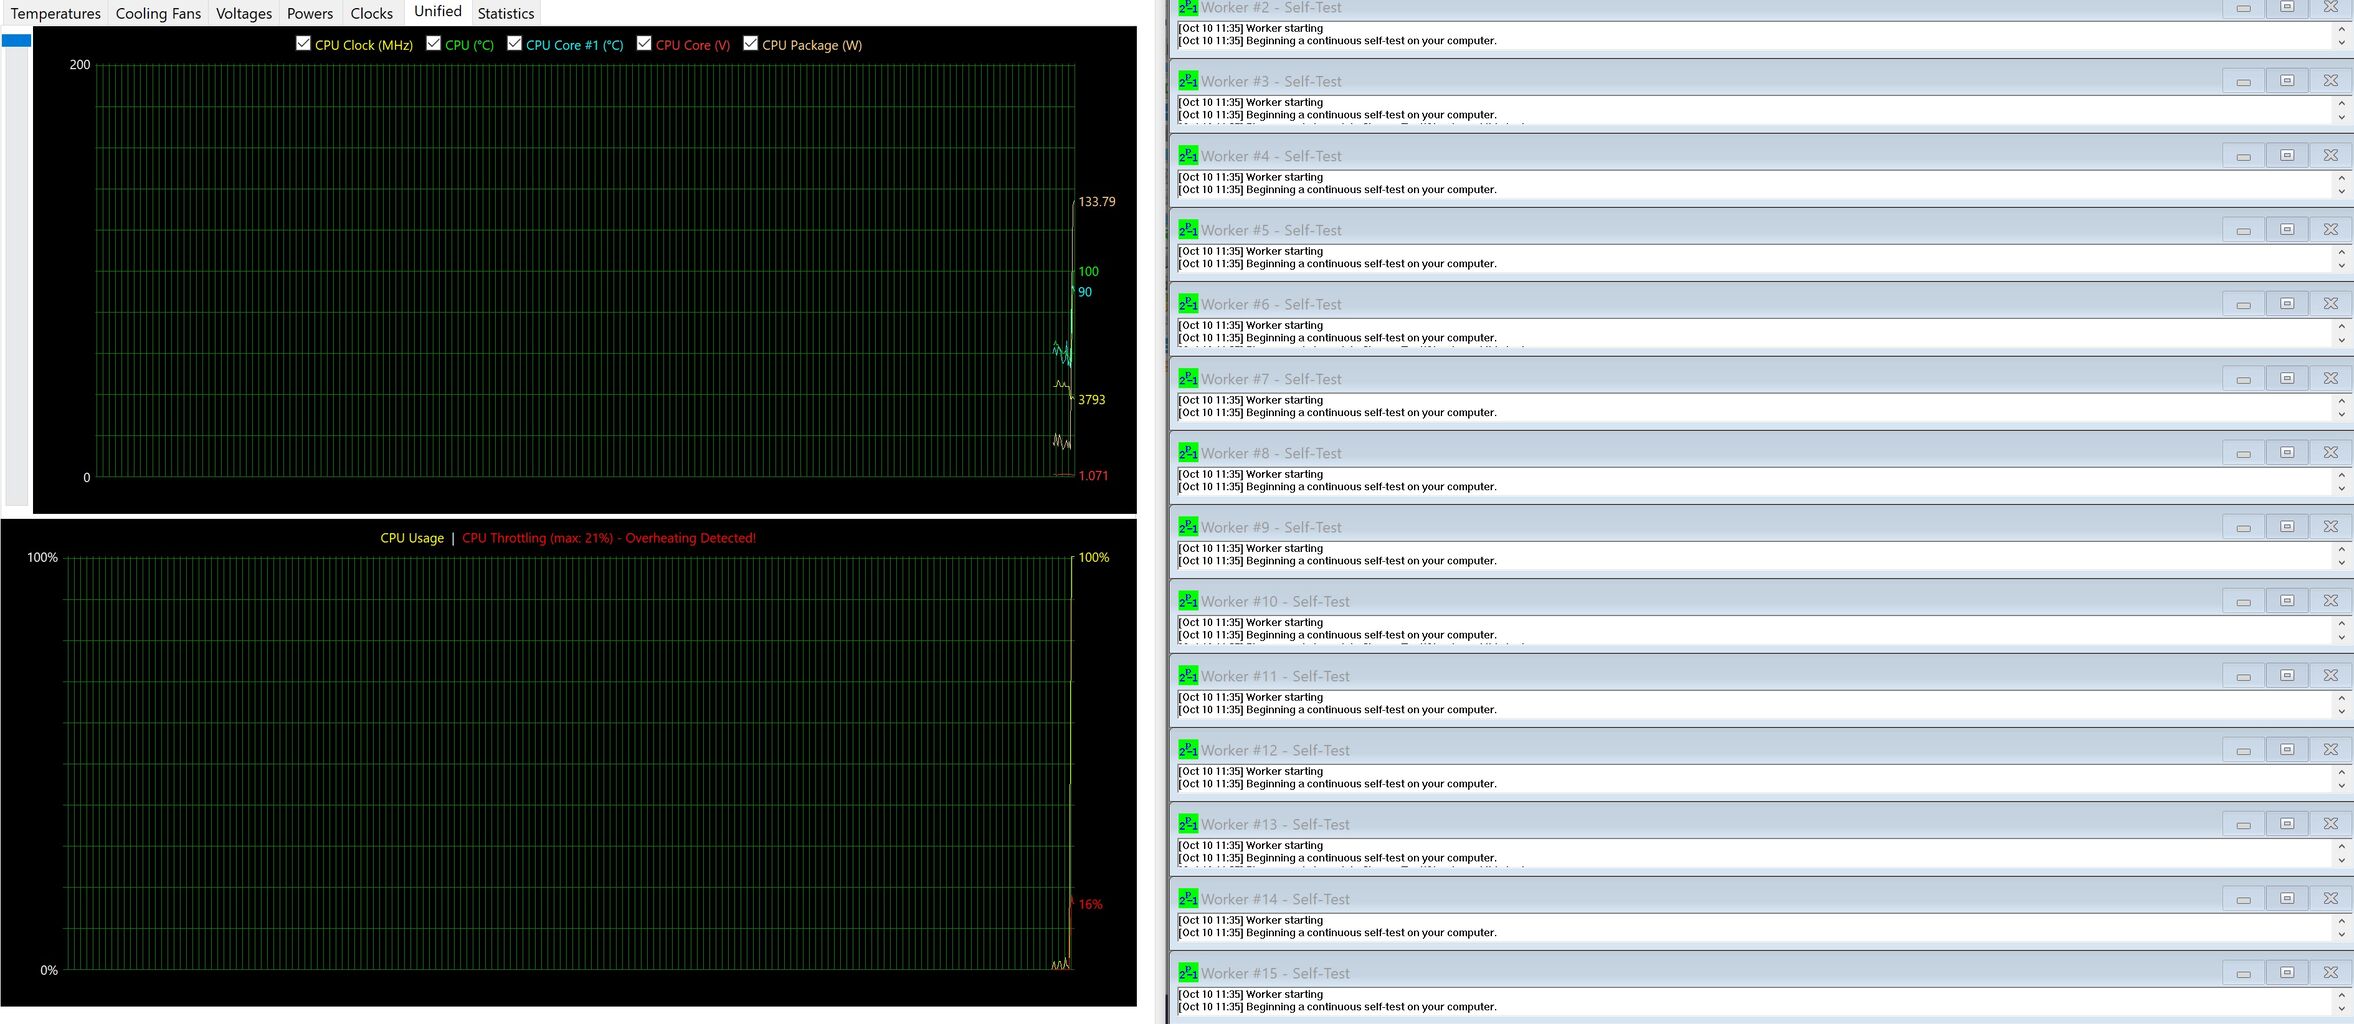Click the 90 temperature value on the graph

coord(1085,292)
